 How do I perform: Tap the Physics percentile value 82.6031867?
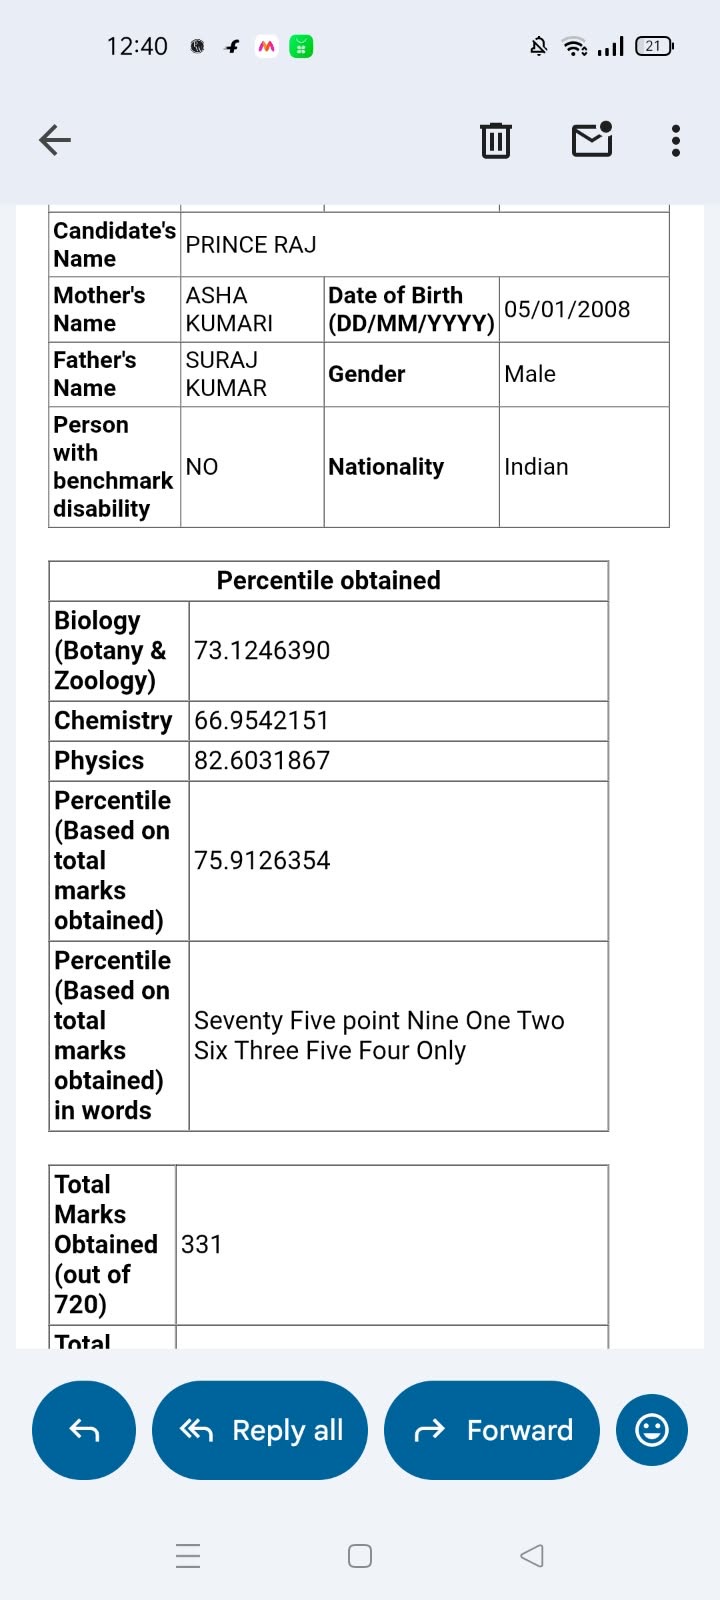262,760
